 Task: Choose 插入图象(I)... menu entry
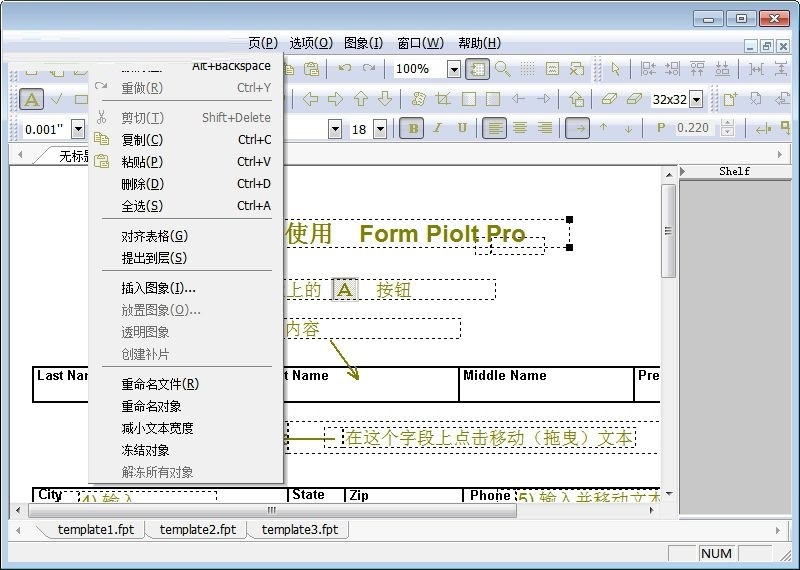coord(186,288)
